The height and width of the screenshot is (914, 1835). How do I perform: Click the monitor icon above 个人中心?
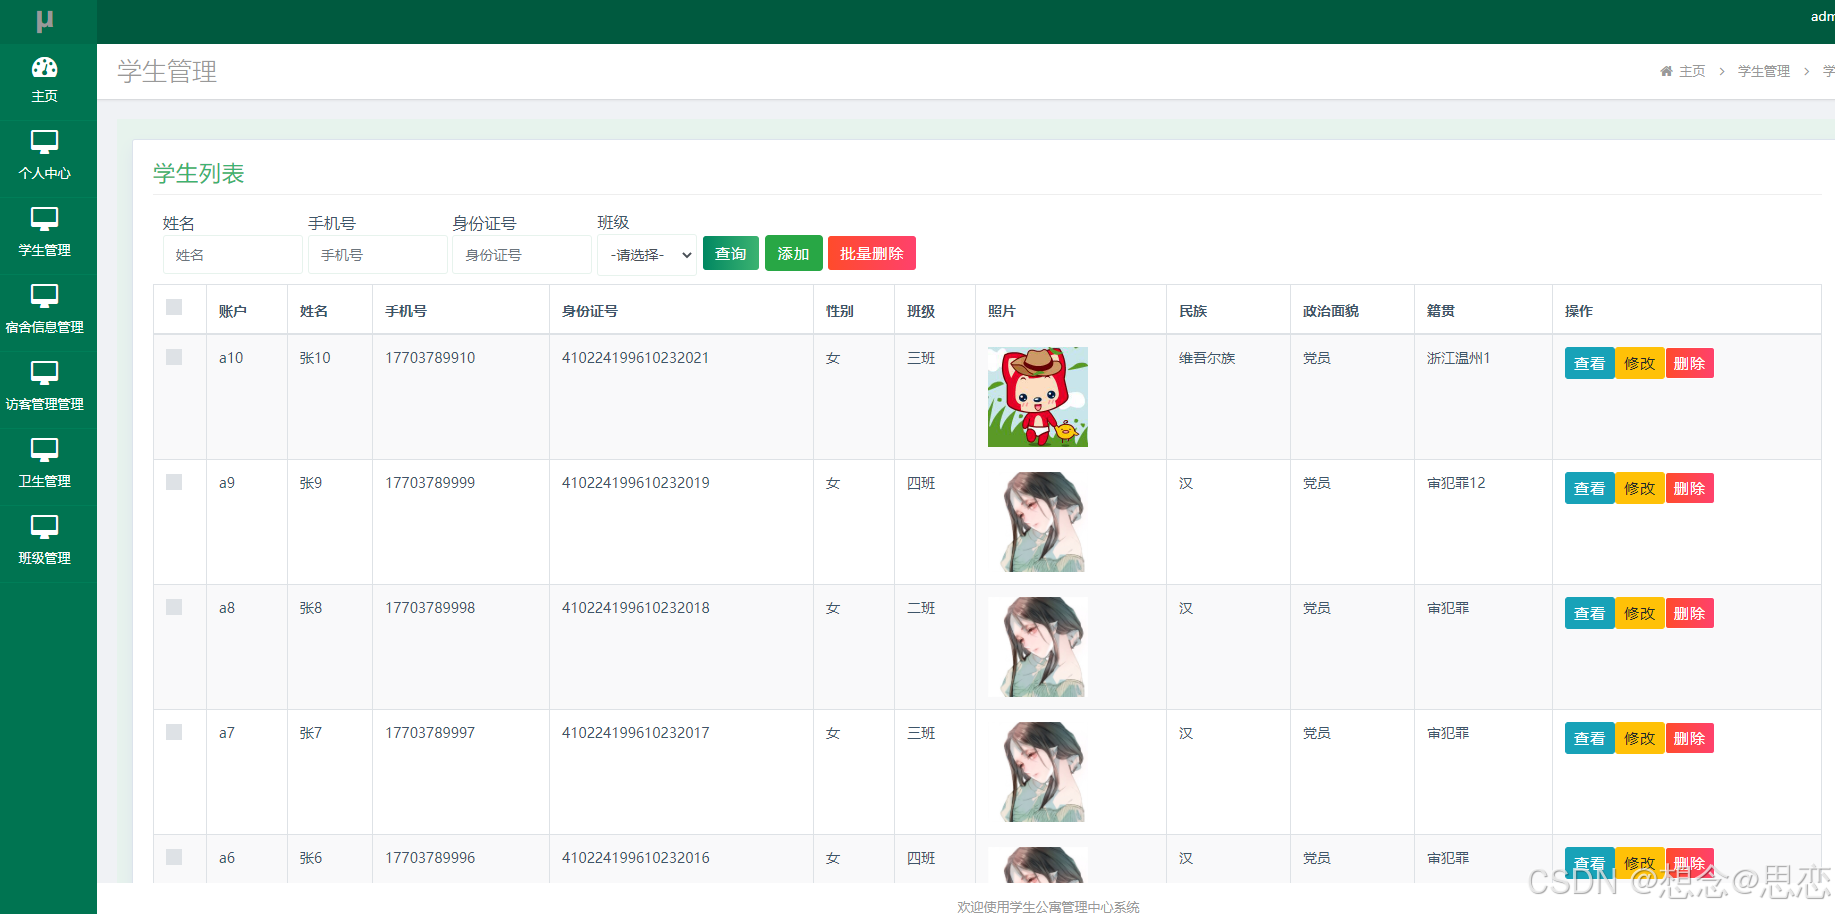45,141
